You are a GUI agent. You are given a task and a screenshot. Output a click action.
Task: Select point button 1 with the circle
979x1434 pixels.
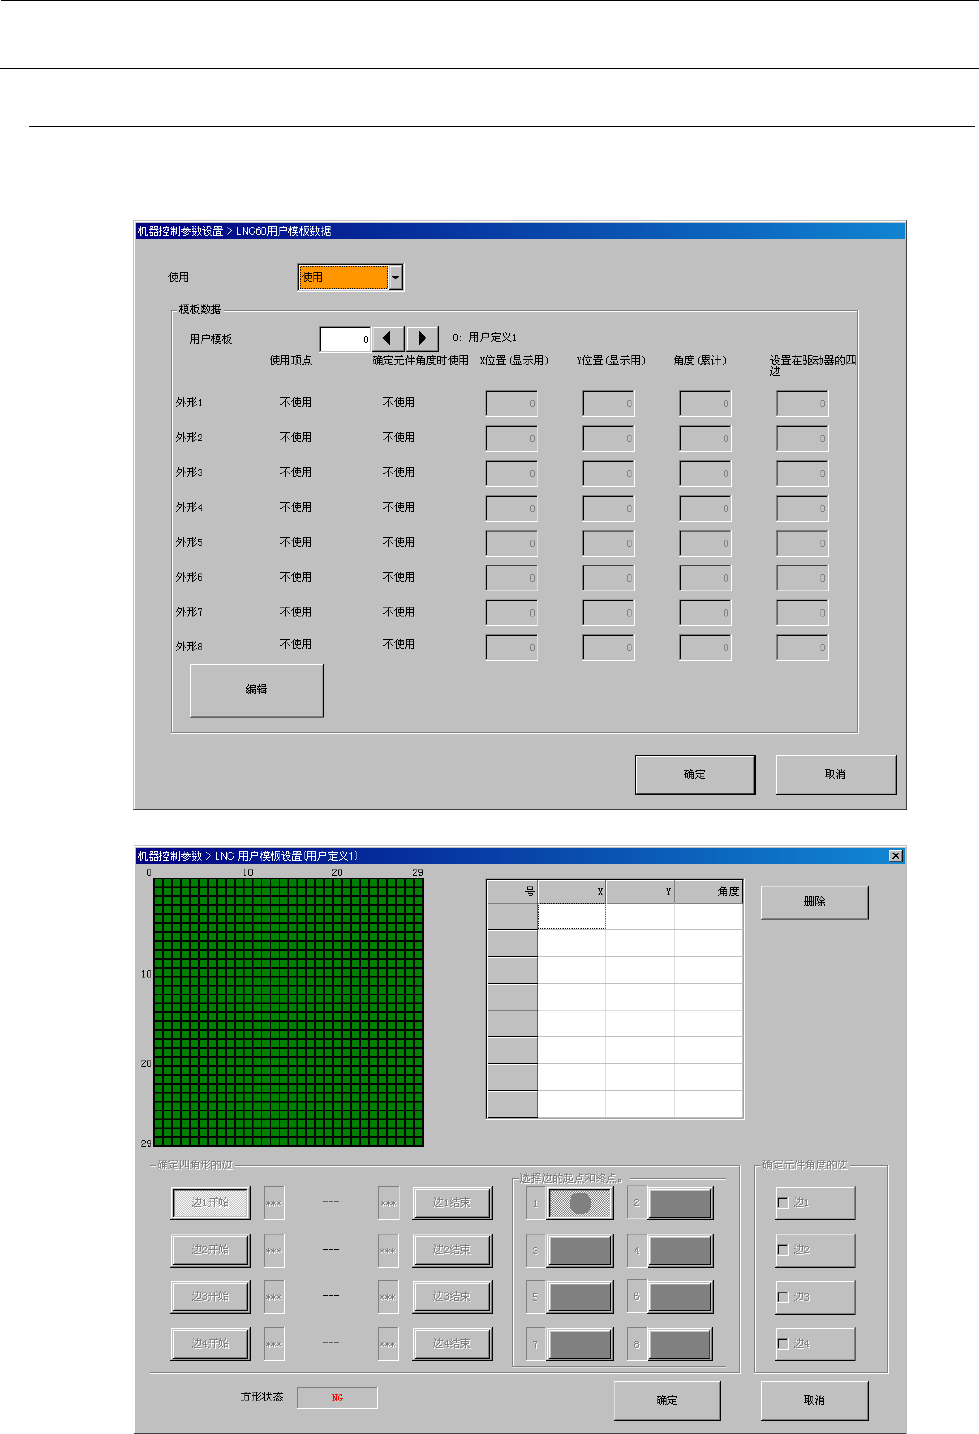(x=580, y=1203)
